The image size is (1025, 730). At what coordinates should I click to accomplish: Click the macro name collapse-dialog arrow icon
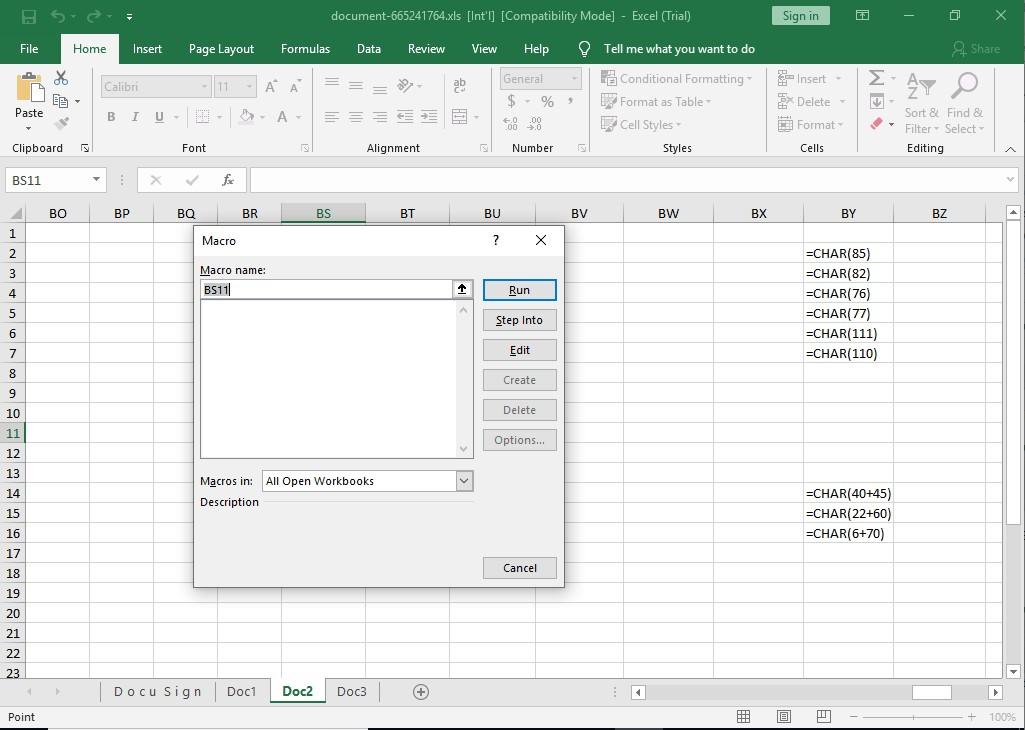[462, 289]
